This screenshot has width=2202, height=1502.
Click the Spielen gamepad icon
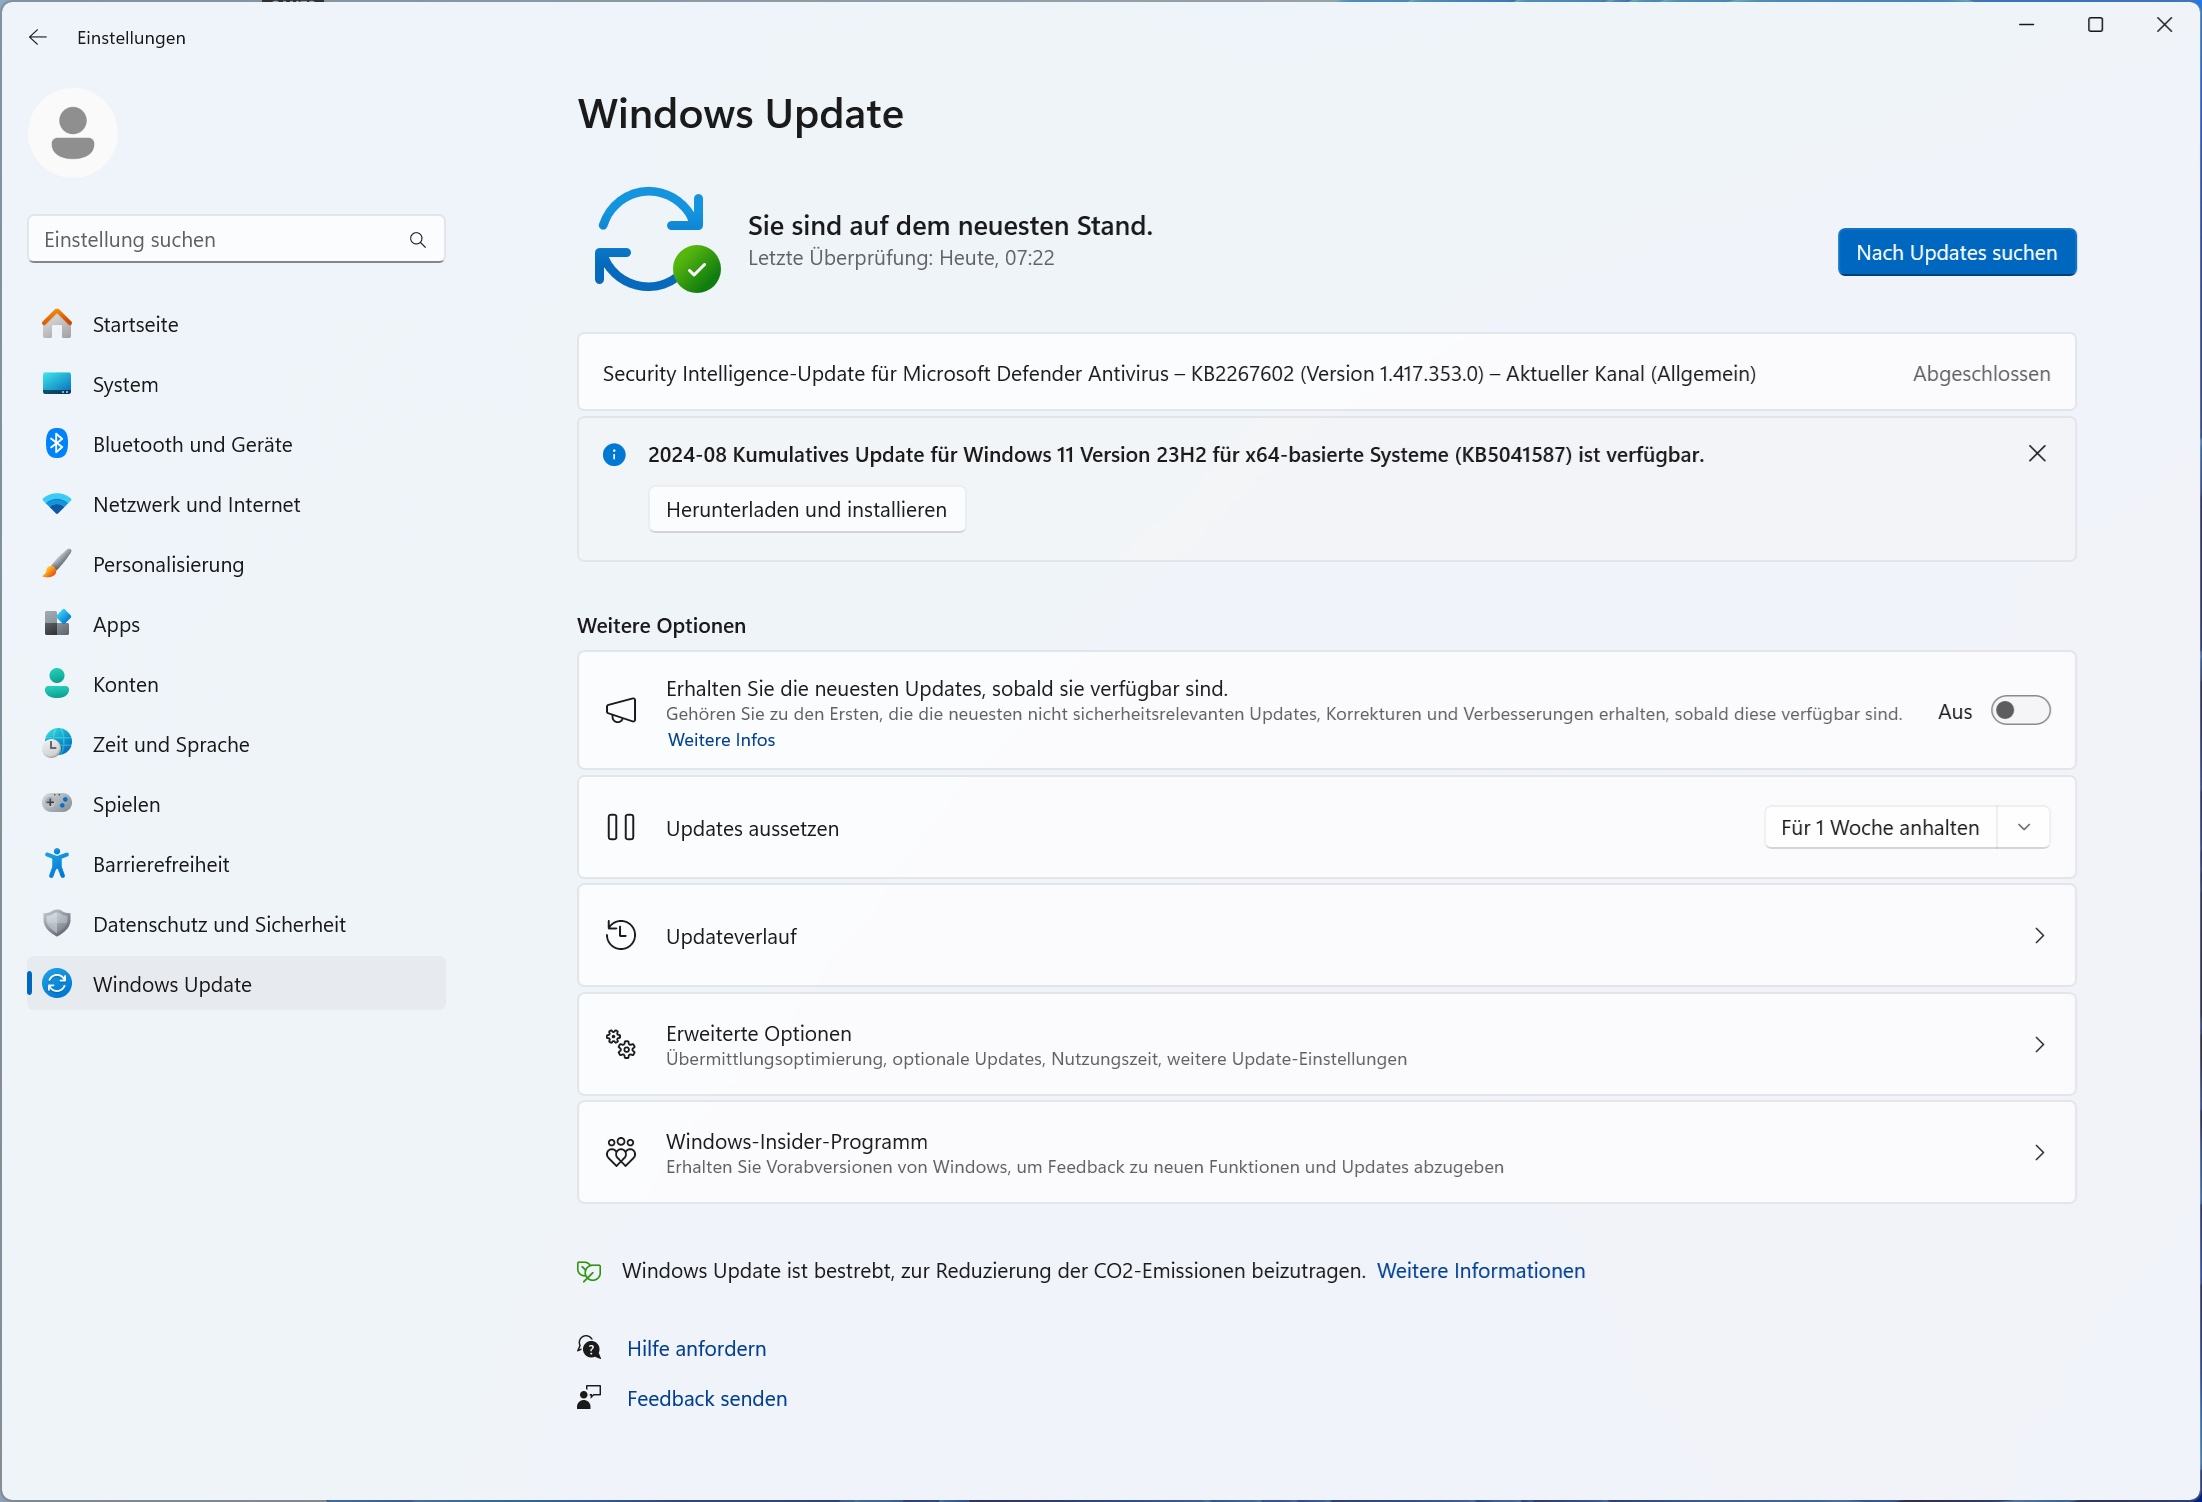57,803
